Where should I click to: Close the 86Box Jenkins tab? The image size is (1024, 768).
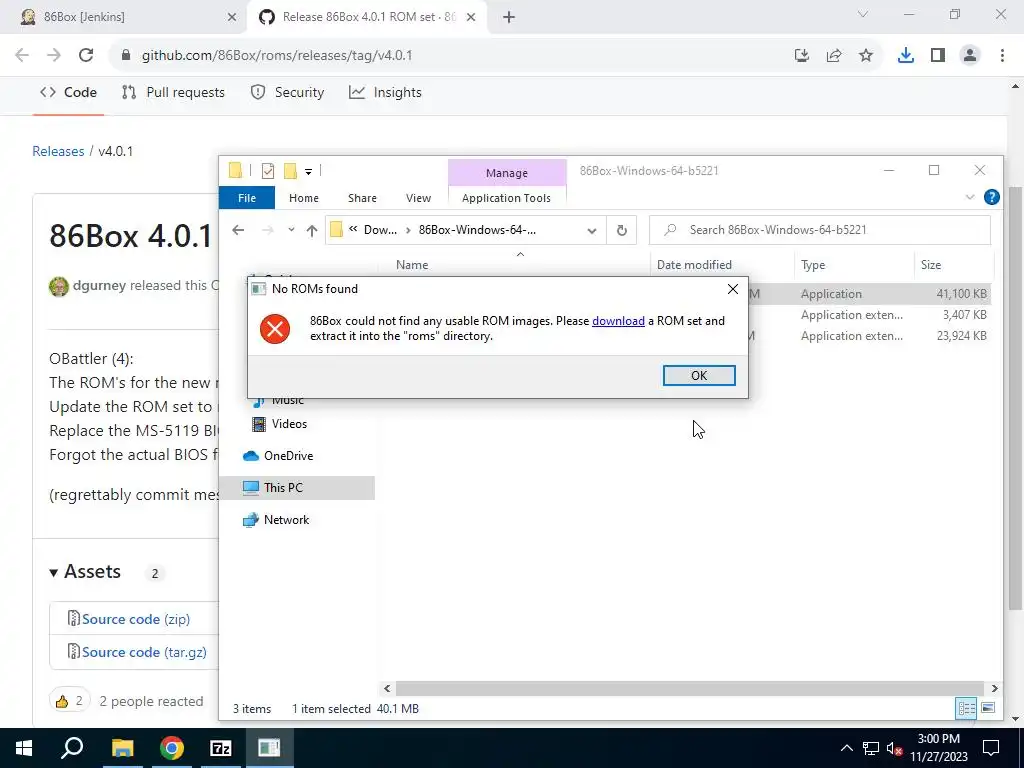coord(232,18)
